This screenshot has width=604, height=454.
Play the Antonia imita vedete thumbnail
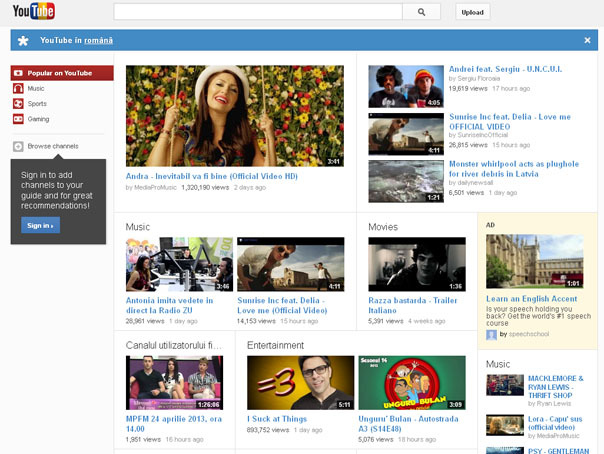coord(179,264)
